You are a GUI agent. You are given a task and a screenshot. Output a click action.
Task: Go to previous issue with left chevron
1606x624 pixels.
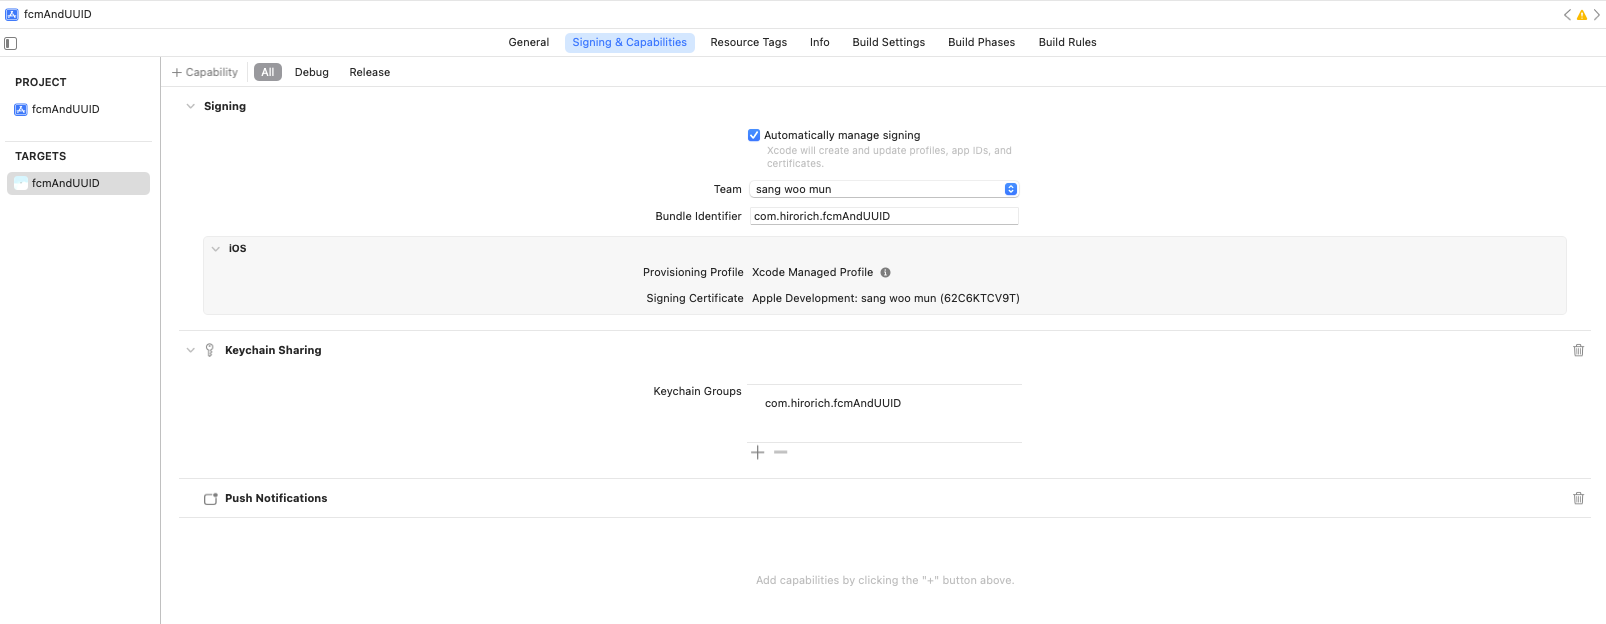click(x=1567, y=15)
